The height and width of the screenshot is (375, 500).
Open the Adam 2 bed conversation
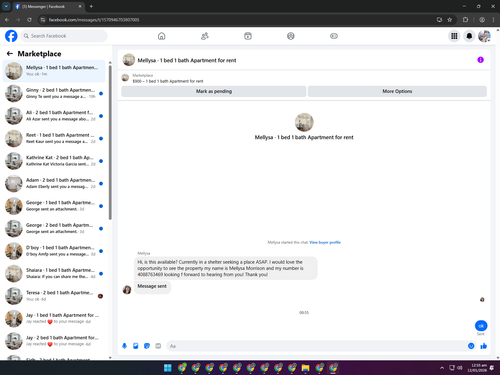pyautogui.click(x=54, y=183)
